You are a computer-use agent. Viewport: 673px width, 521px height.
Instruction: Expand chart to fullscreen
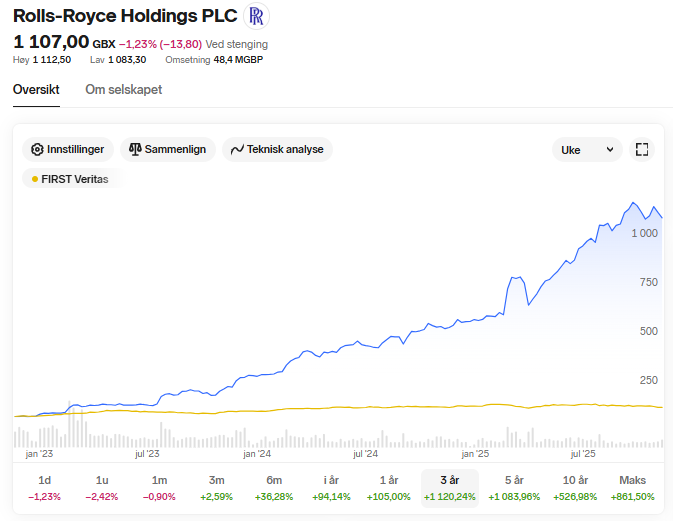[x=643, y=149]
